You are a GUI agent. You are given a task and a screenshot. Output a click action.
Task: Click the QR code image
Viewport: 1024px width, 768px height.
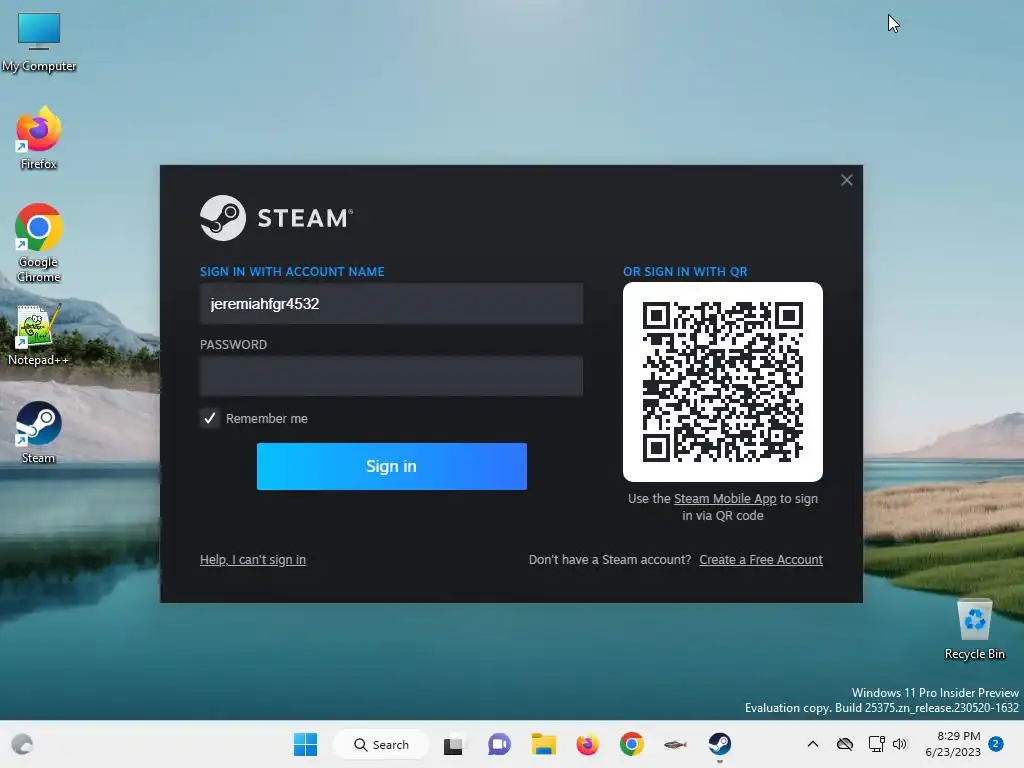click(723, 382)
